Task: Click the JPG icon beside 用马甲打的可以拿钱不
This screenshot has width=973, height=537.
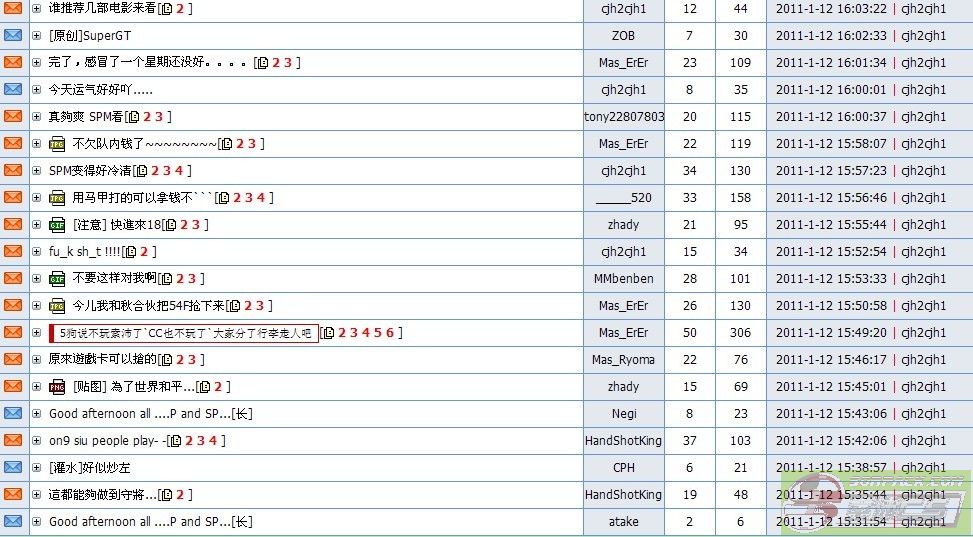Action: (x=57, y=198)
